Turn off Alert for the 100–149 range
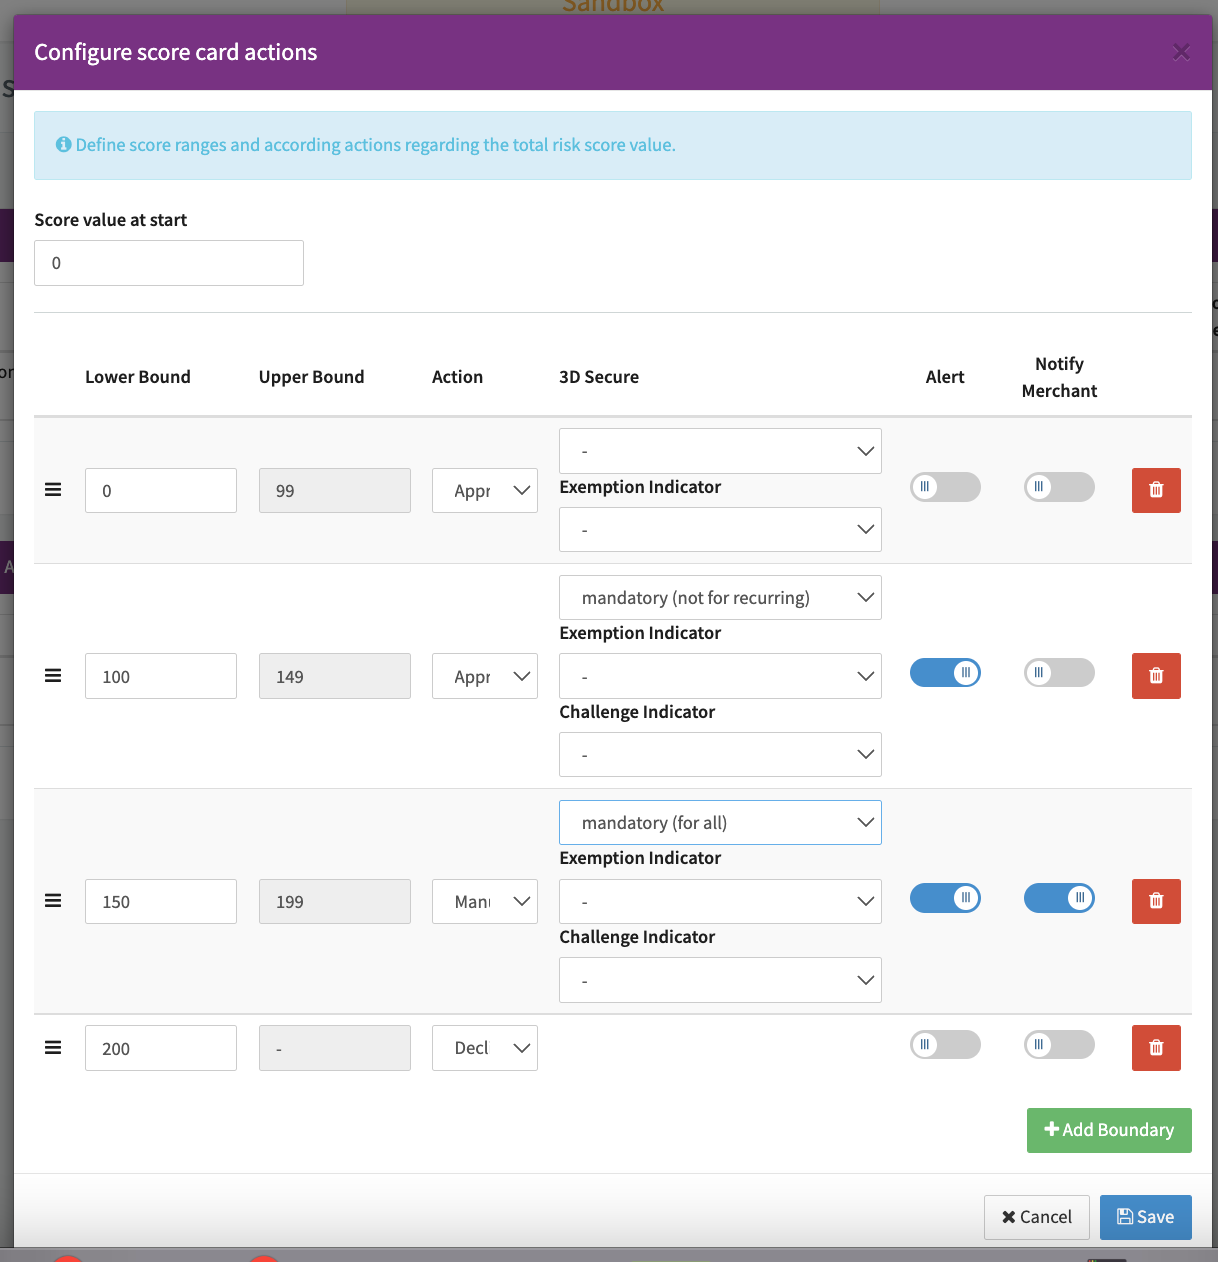The width and height of the screenshot is (1218, 1262). [944, 673]
